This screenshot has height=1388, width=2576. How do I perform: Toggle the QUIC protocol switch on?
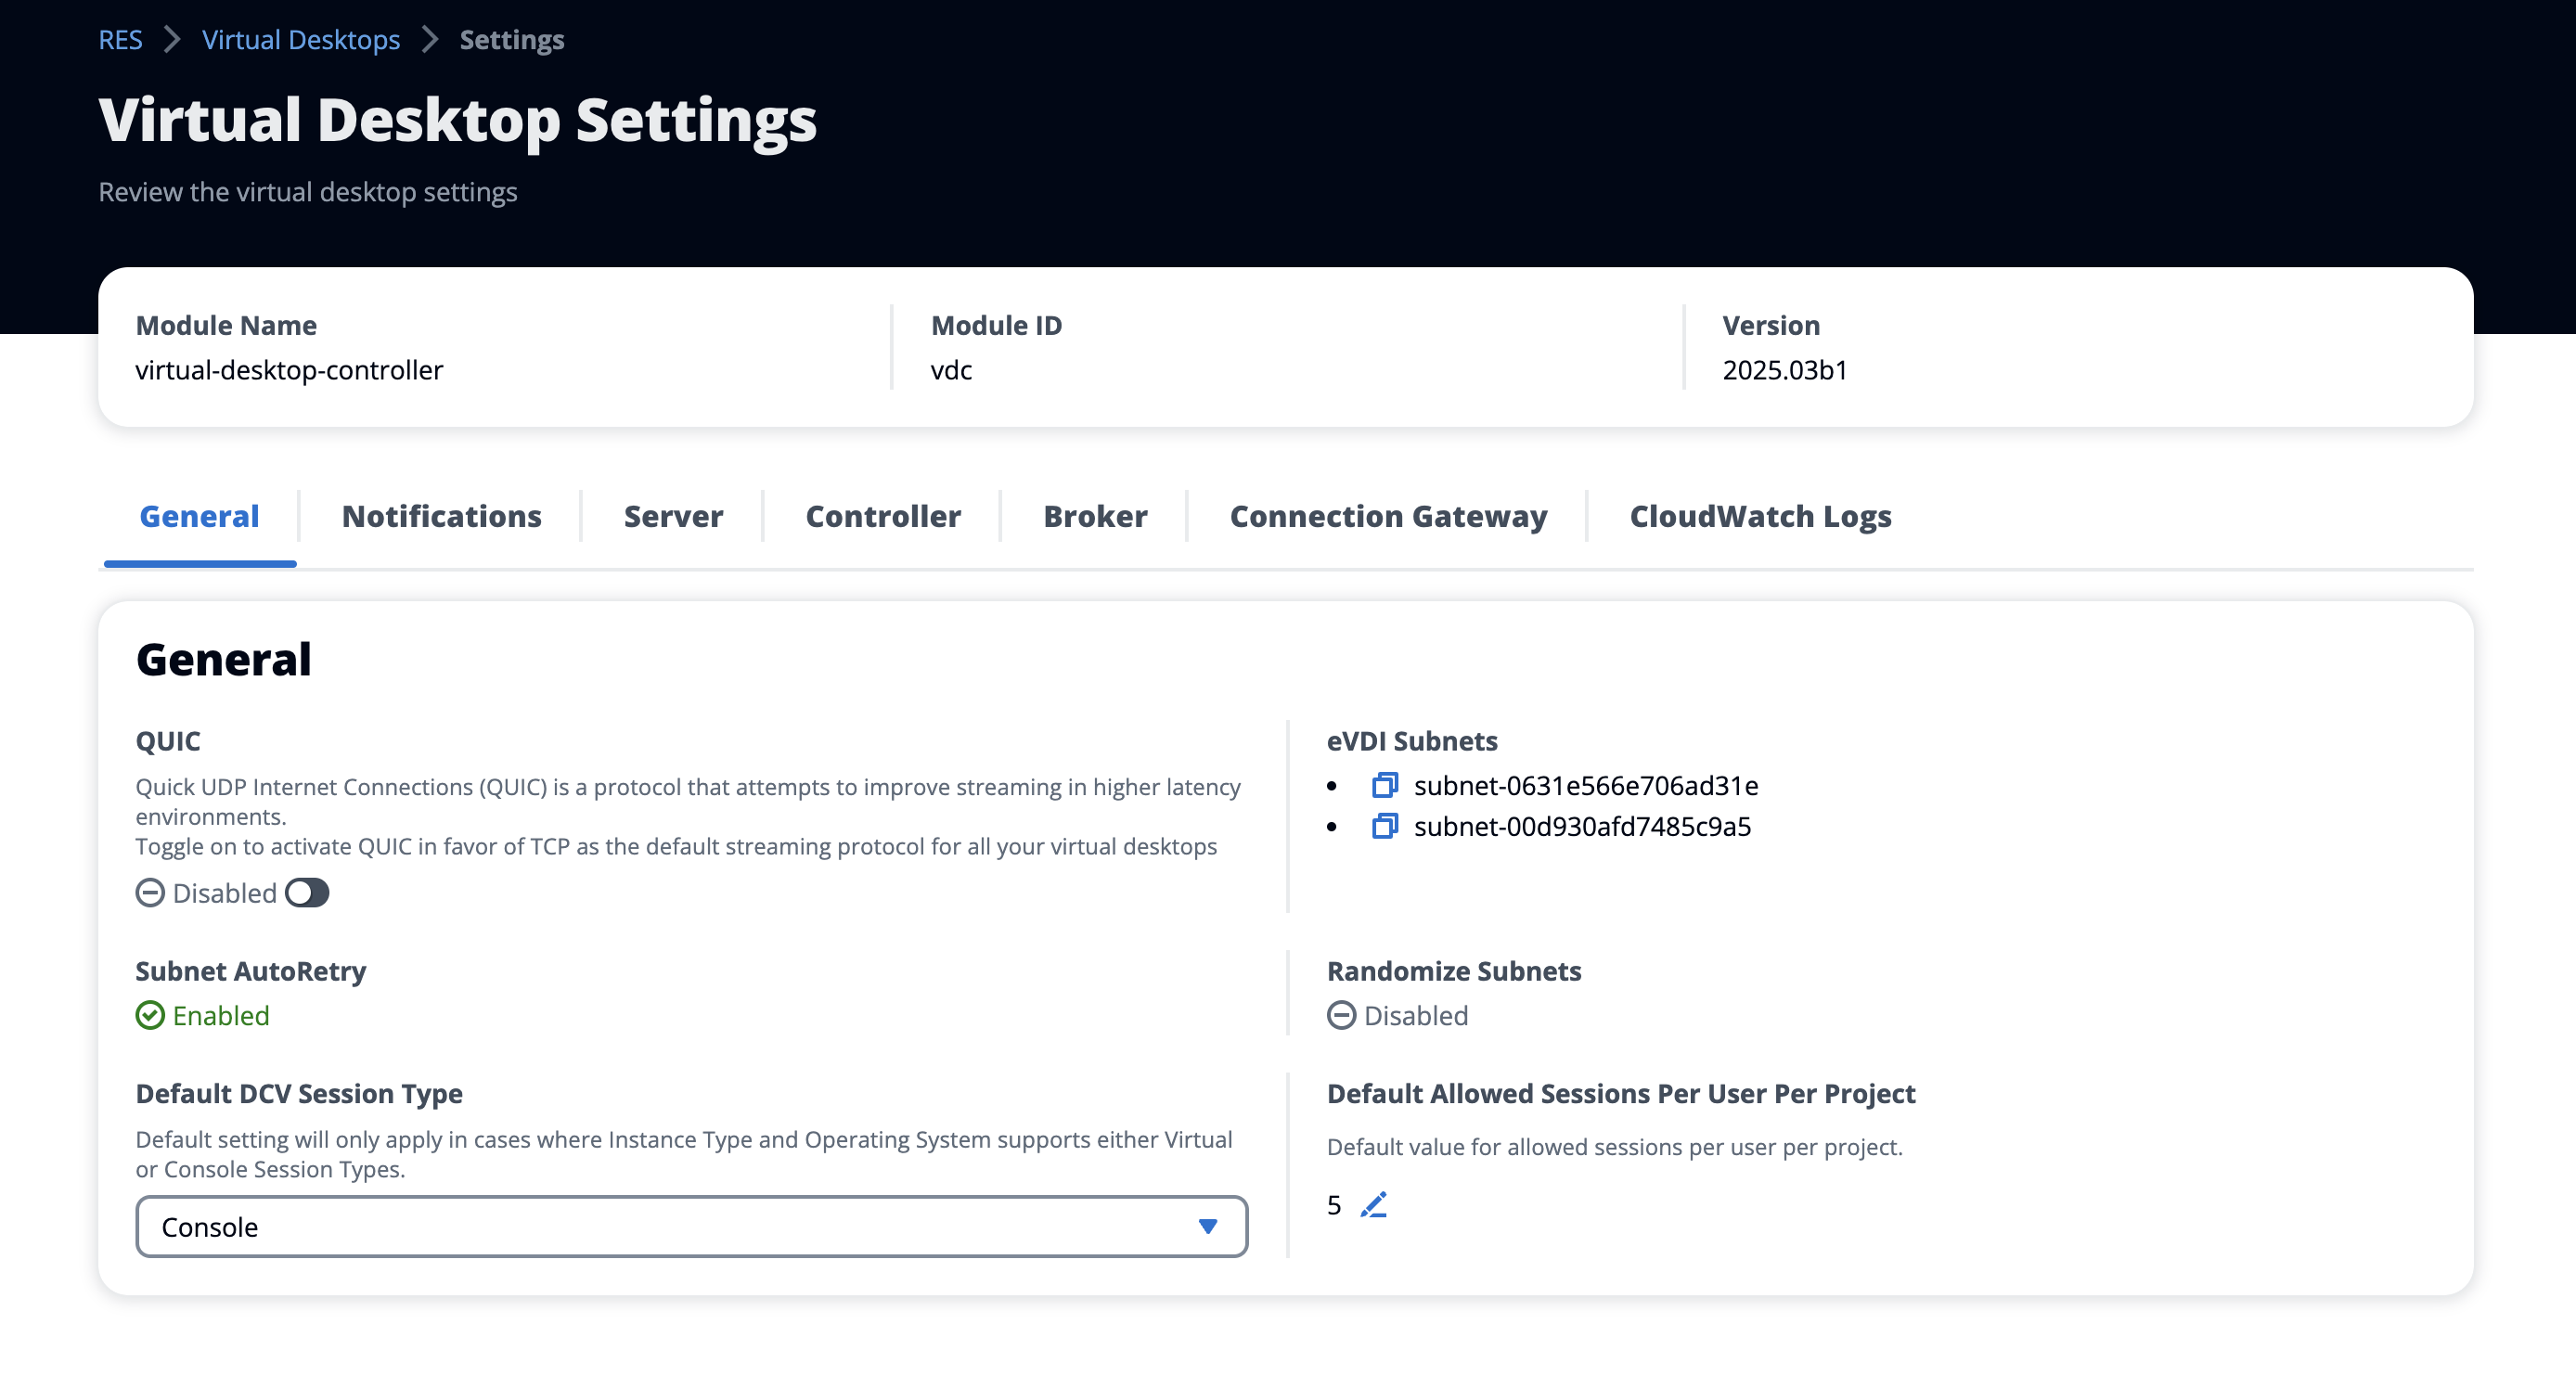pos(307,893)
